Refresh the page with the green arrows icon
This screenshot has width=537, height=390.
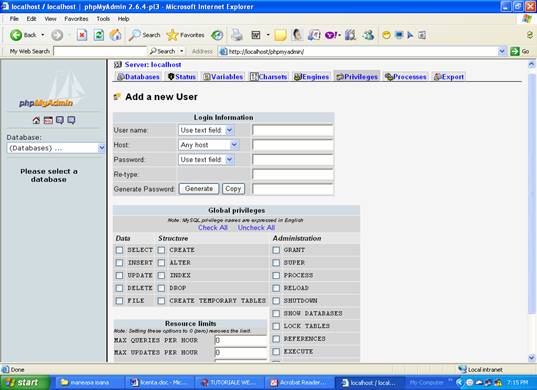pyautogui.click(x=99, y=35)
